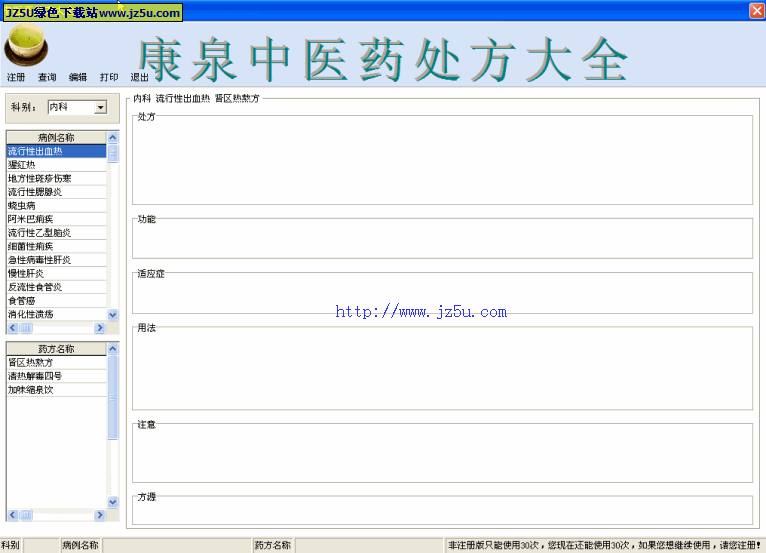This screenshot has height=553, width=766.
Task: Select 流行性乙型脑炎 case row
Action: click(x=56, y=233)
